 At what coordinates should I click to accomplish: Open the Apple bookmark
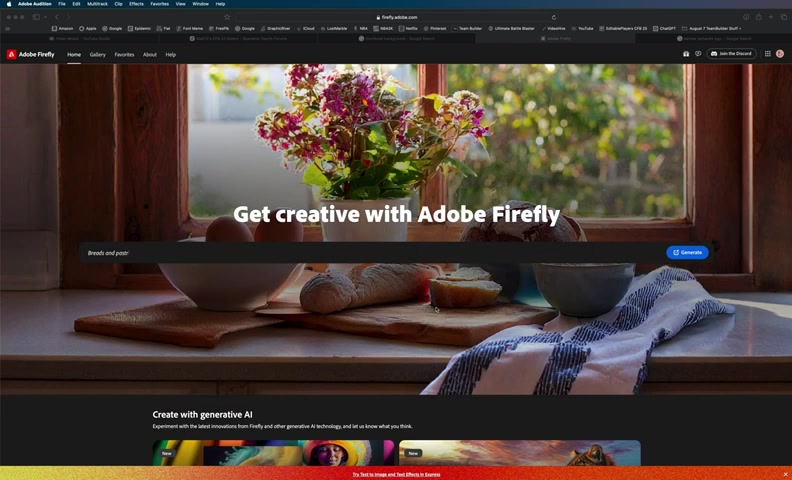coord(88,28)
